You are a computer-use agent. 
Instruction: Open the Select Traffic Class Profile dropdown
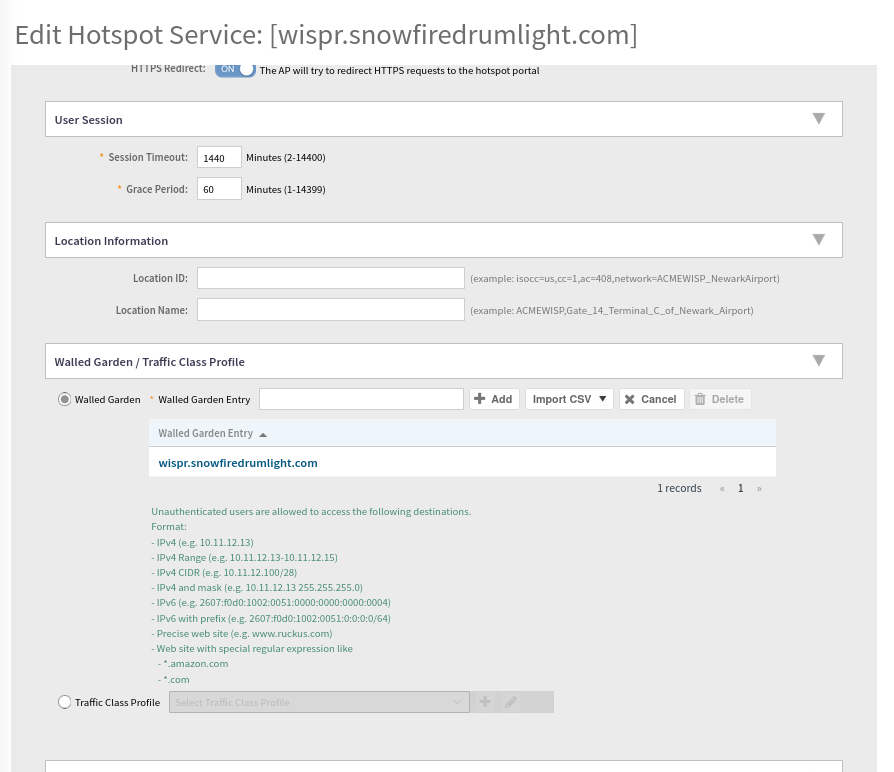[318, 702]
